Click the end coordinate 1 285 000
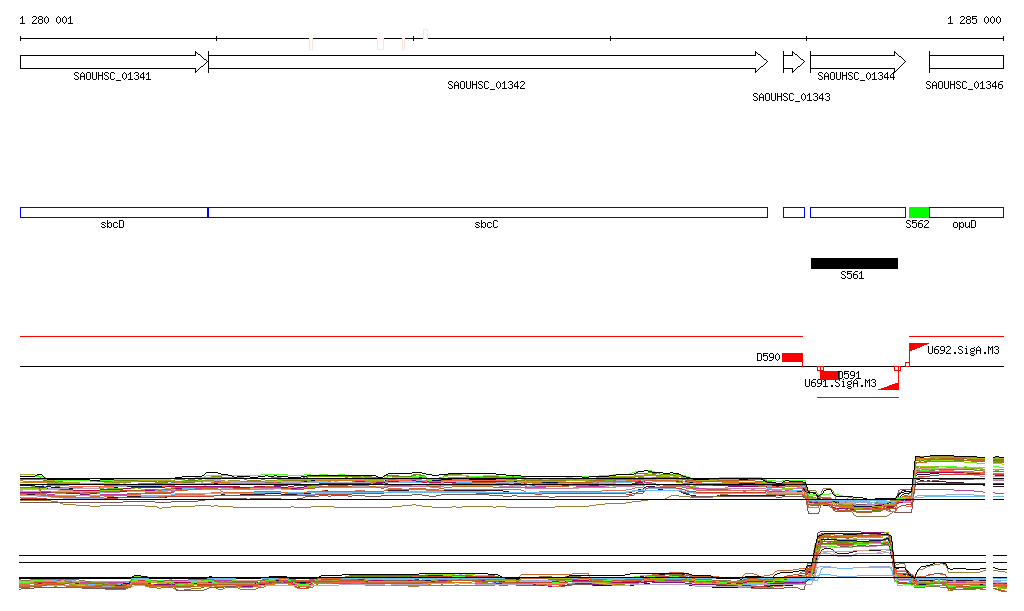The width and height of the screenshot is (1024, 611). click(974, 20)
